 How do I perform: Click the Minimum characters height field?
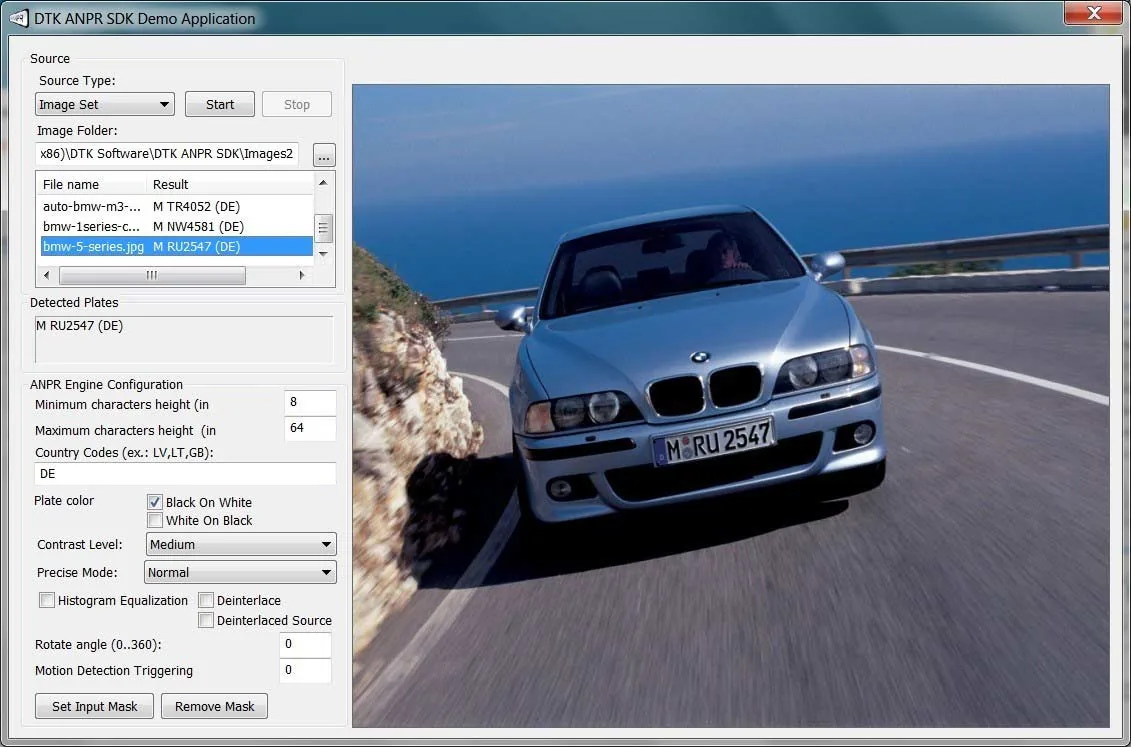click(x=310, y=403)
